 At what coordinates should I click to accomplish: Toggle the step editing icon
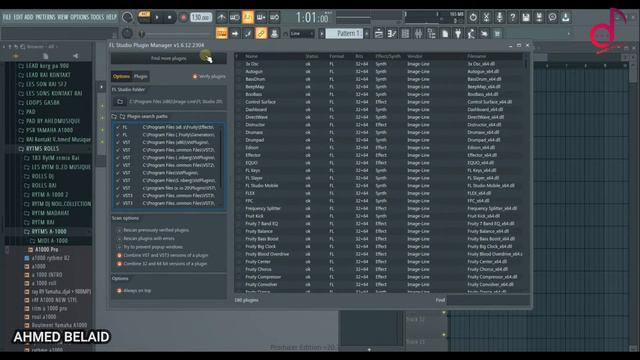(248, 33)
